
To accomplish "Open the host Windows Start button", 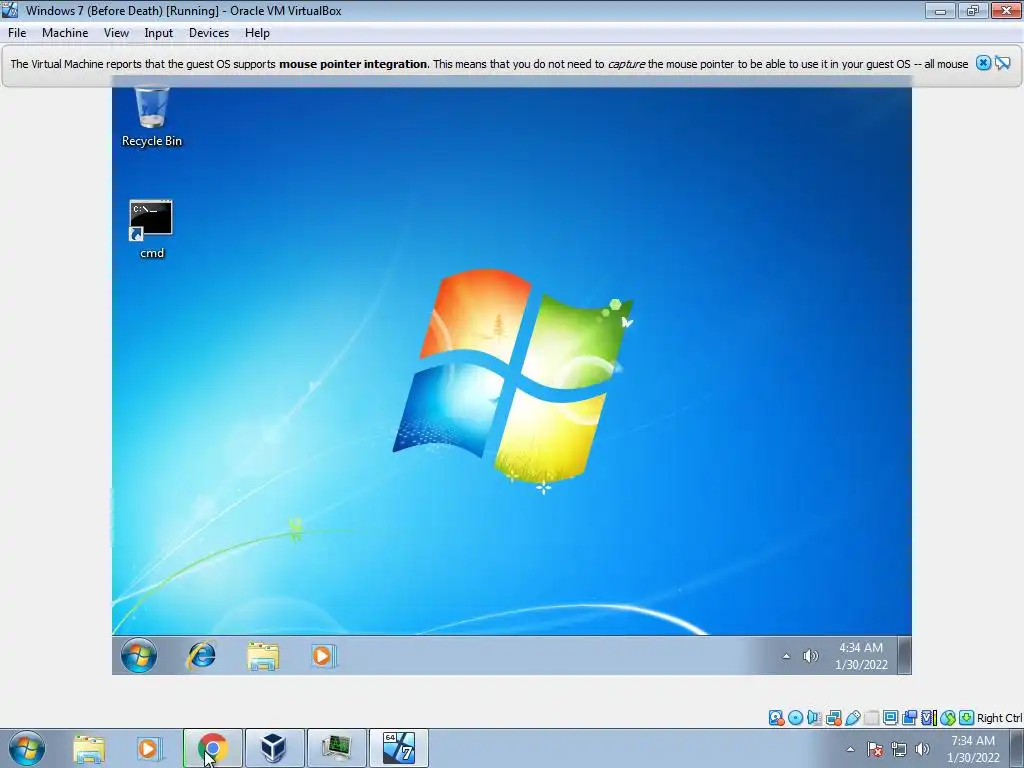I will (x=27, y=748).
